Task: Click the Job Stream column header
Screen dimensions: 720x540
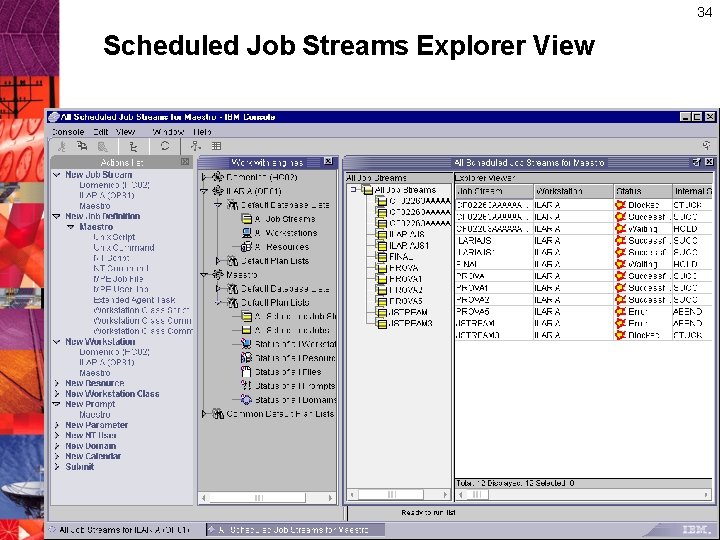Action: tap(495, 191)
